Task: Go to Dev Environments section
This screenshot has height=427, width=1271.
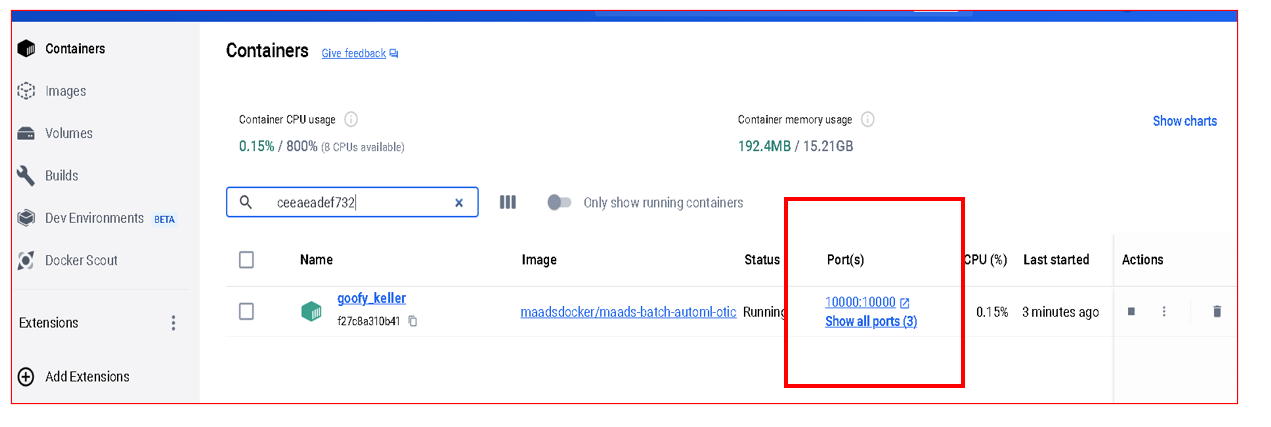Action: (x=95, y=218)
